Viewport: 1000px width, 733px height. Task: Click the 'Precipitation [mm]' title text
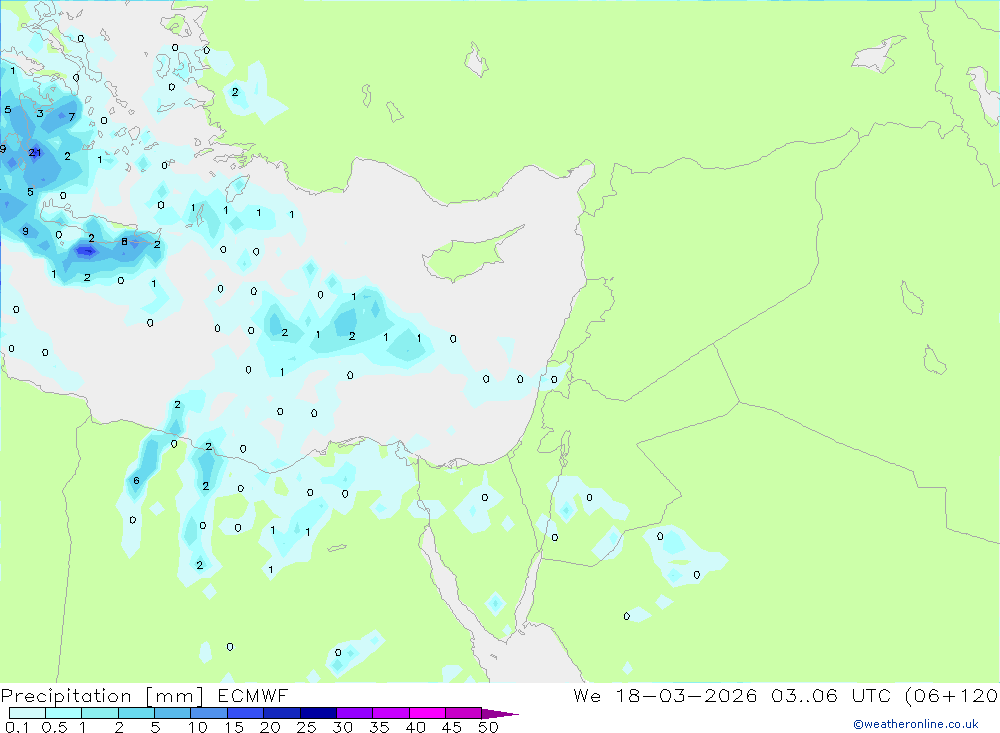tap(102, 696)
